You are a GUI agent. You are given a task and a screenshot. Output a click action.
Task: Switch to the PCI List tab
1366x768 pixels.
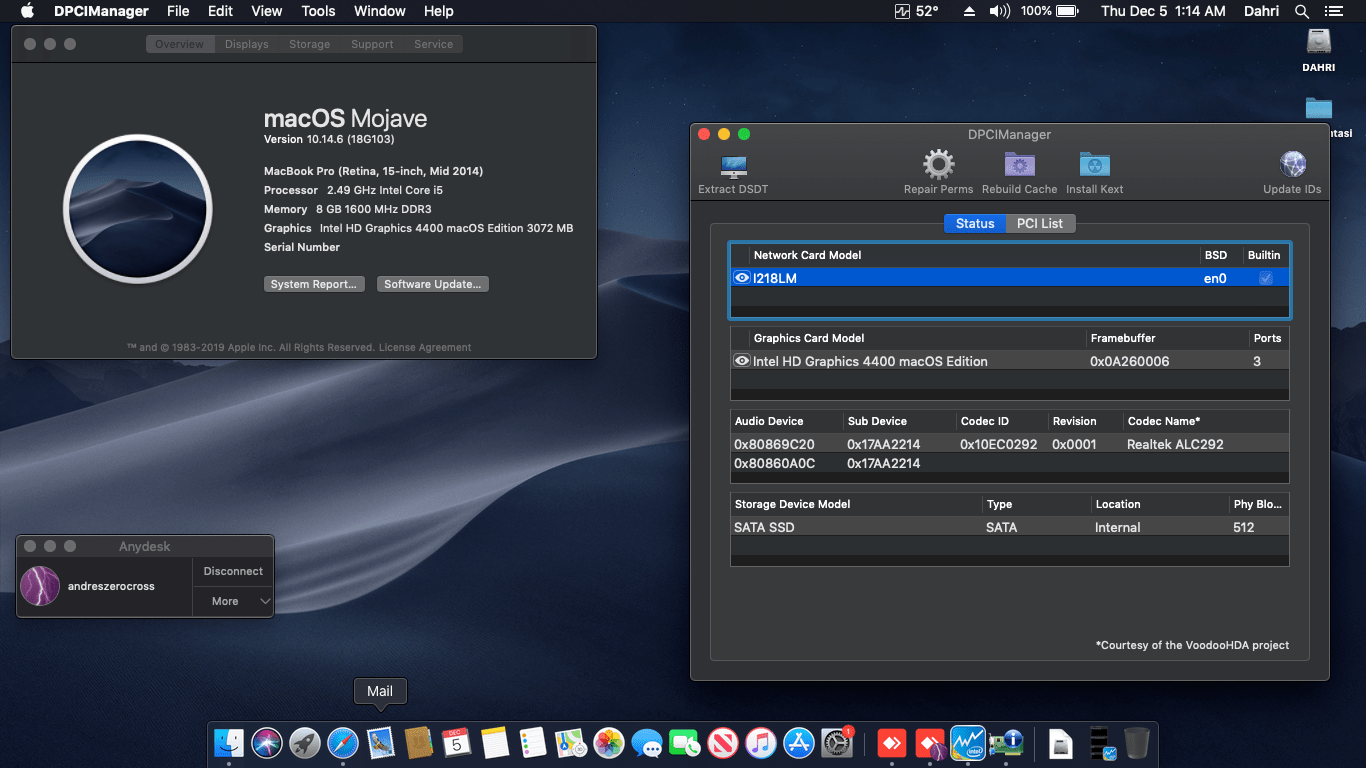click(x=1040, y=223)
